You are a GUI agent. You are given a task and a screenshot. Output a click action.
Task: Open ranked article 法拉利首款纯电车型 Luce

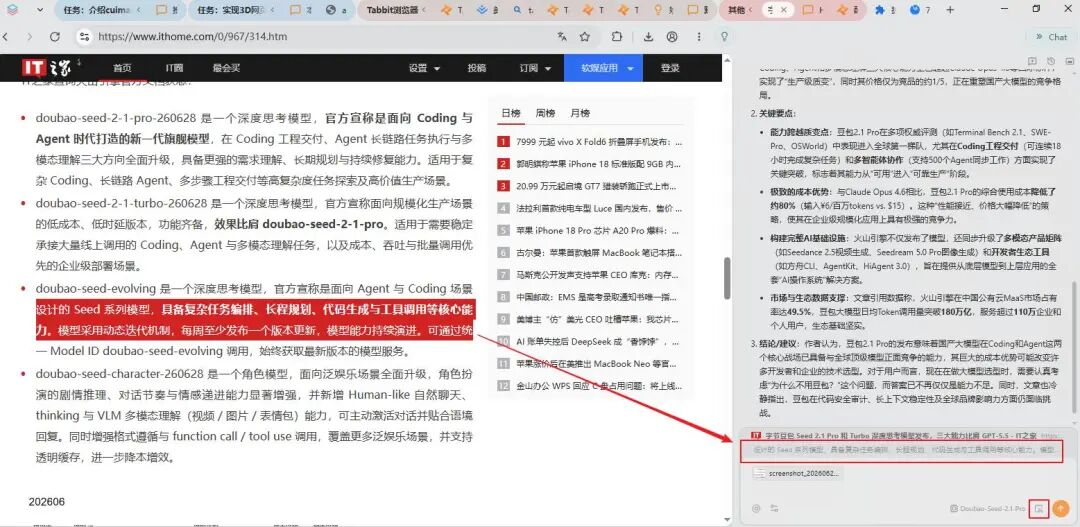point(599,208)
